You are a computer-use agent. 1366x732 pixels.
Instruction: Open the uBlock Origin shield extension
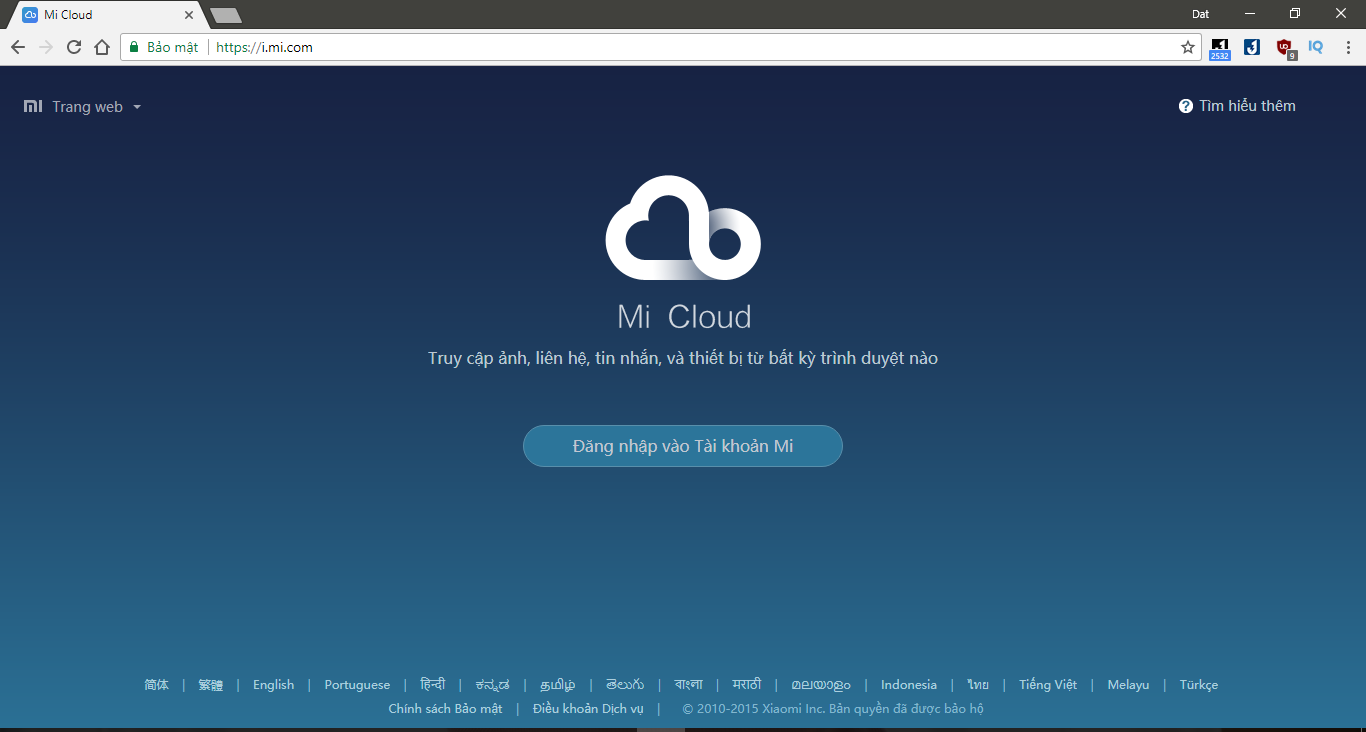pos(1285,48)
